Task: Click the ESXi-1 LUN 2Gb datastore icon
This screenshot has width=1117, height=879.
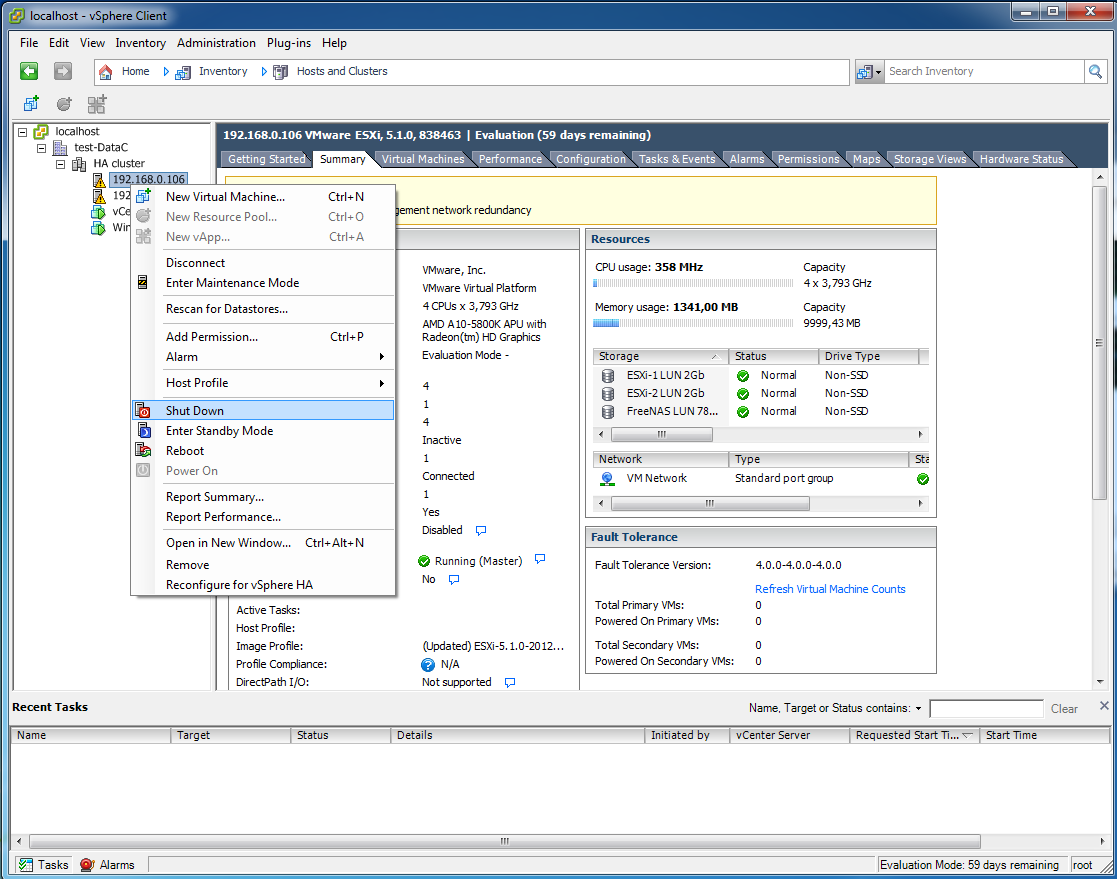Action: click(608, 375)
